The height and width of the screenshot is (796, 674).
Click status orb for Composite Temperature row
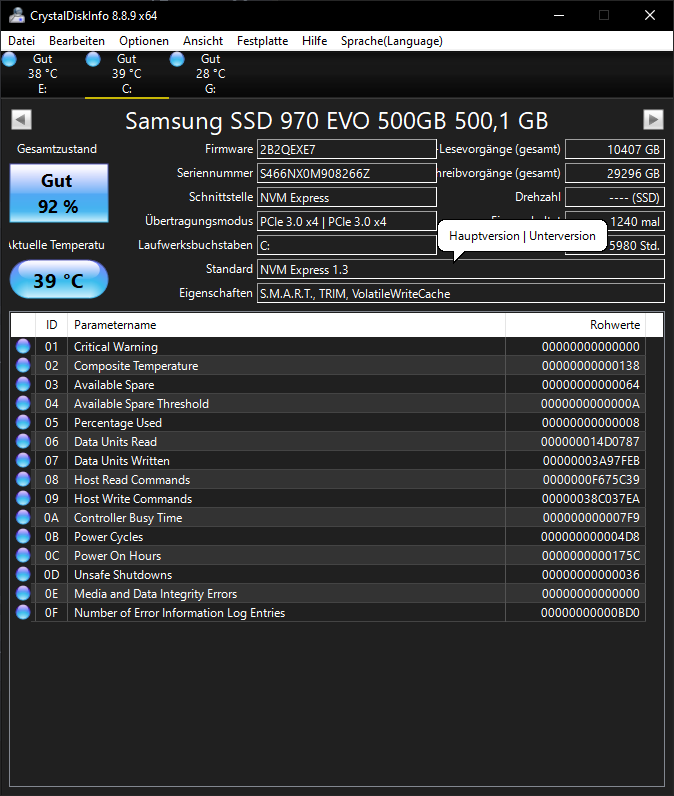coord(23,366)
